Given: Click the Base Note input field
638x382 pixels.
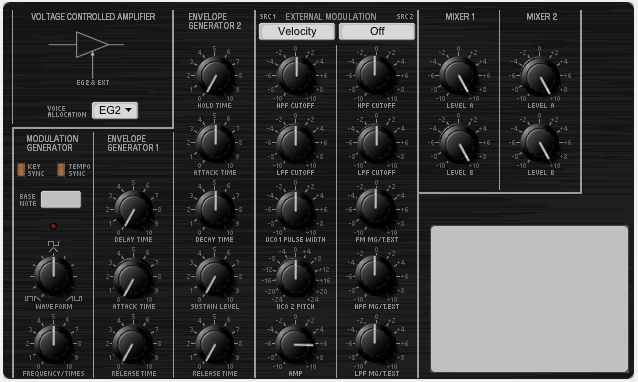Looking at the screenshot, I should pyautogui.click(x=61, y=199).
